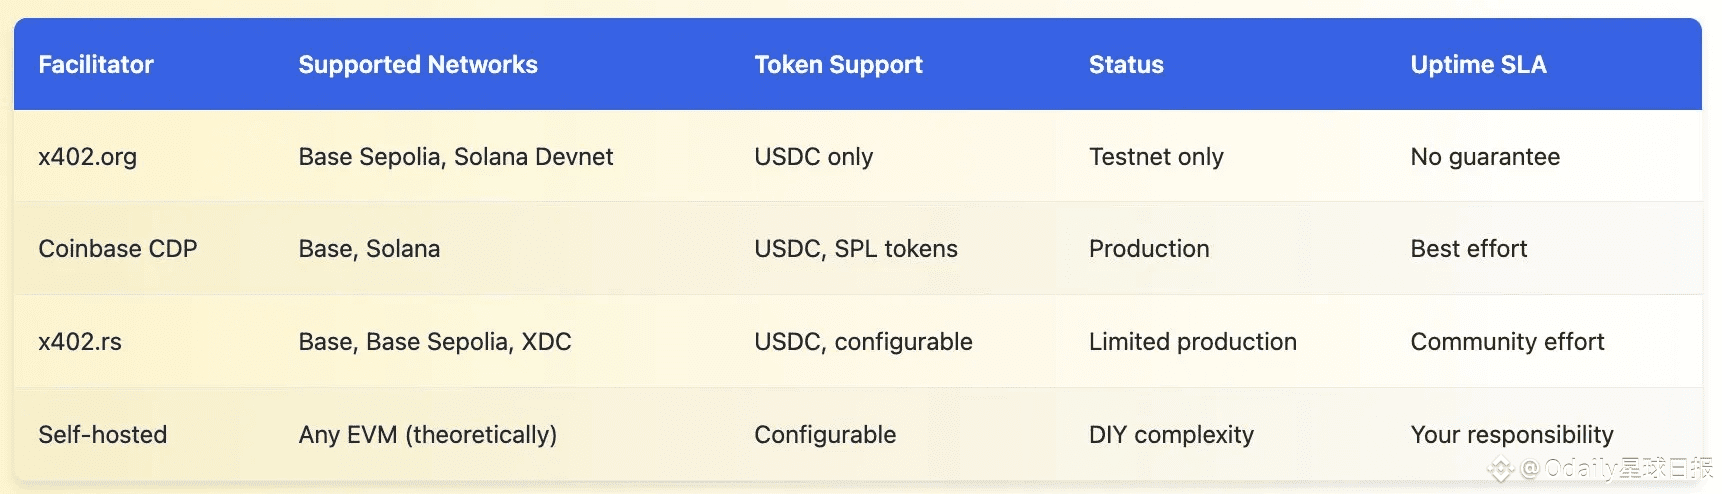Click the Facilitator column header
Image resolution: width=1722 pixels, height=494 pixels.
[x=96, y=65]
